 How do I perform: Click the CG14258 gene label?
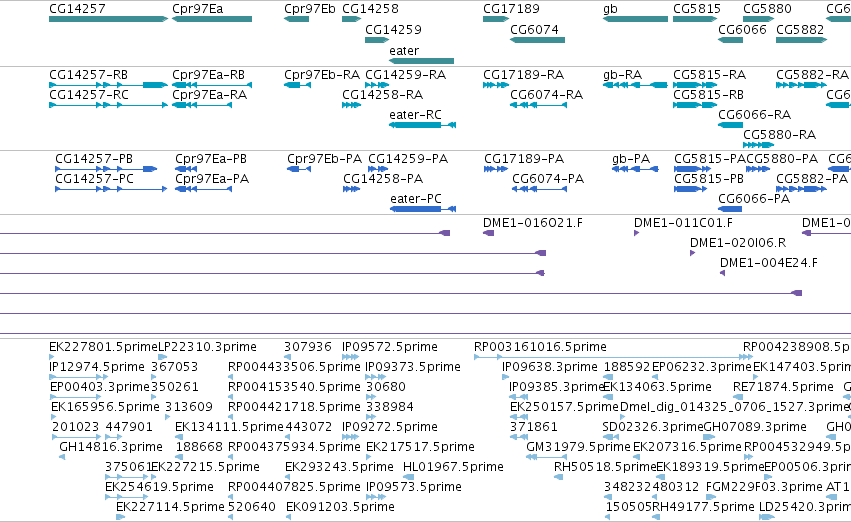pos(370,9)
